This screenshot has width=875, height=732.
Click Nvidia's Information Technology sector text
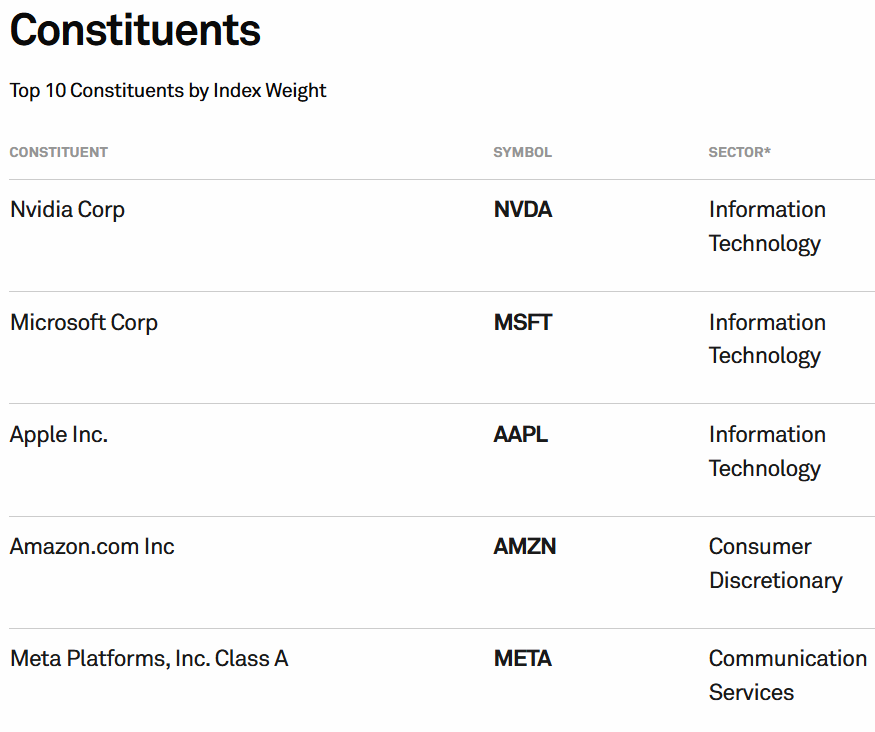click(x=767, y=227)
